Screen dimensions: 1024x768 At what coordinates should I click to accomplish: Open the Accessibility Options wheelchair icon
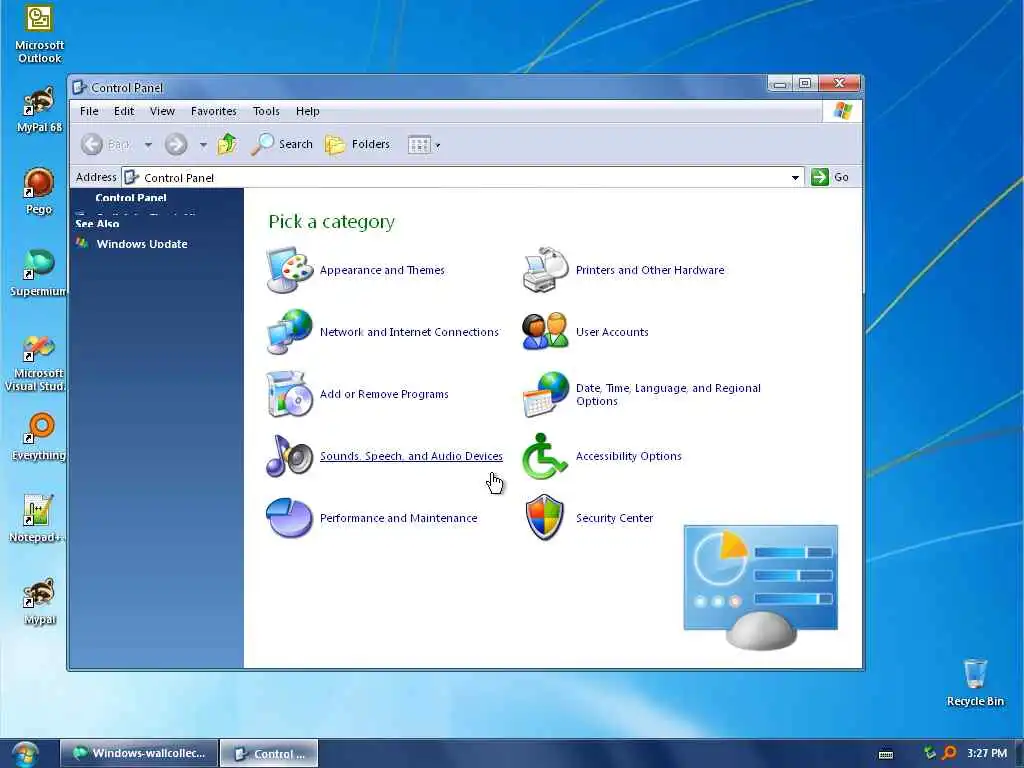[545, 456]
